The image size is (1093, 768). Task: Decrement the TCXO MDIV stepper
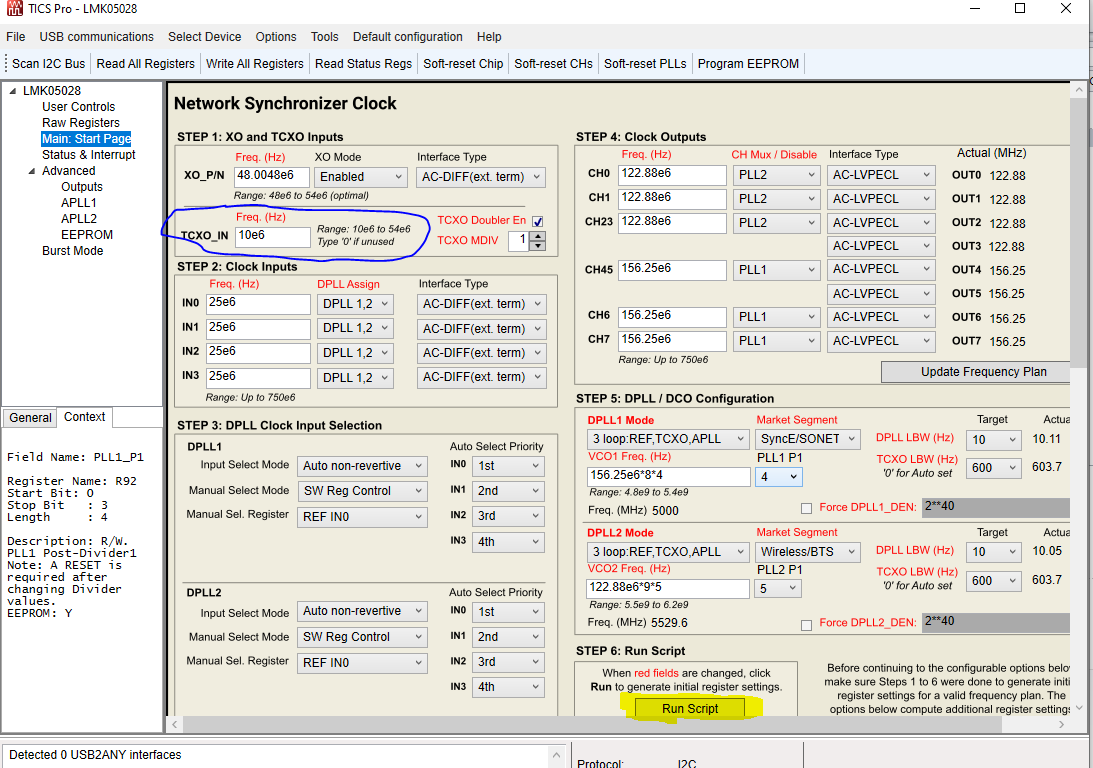tap(537, 246)
